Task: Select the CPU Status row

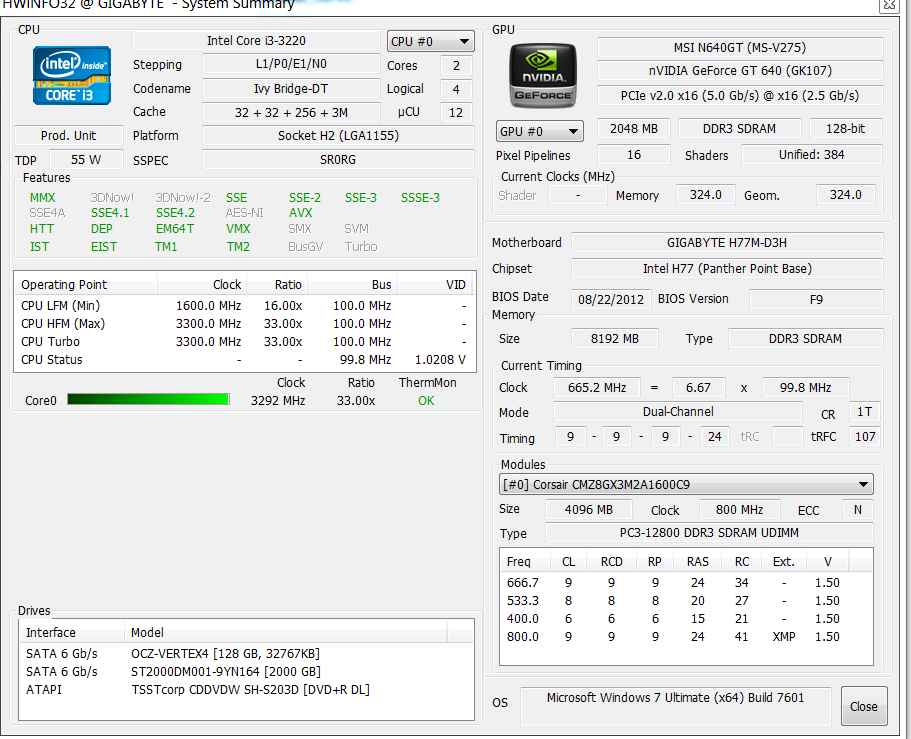Action: point(244,360)
